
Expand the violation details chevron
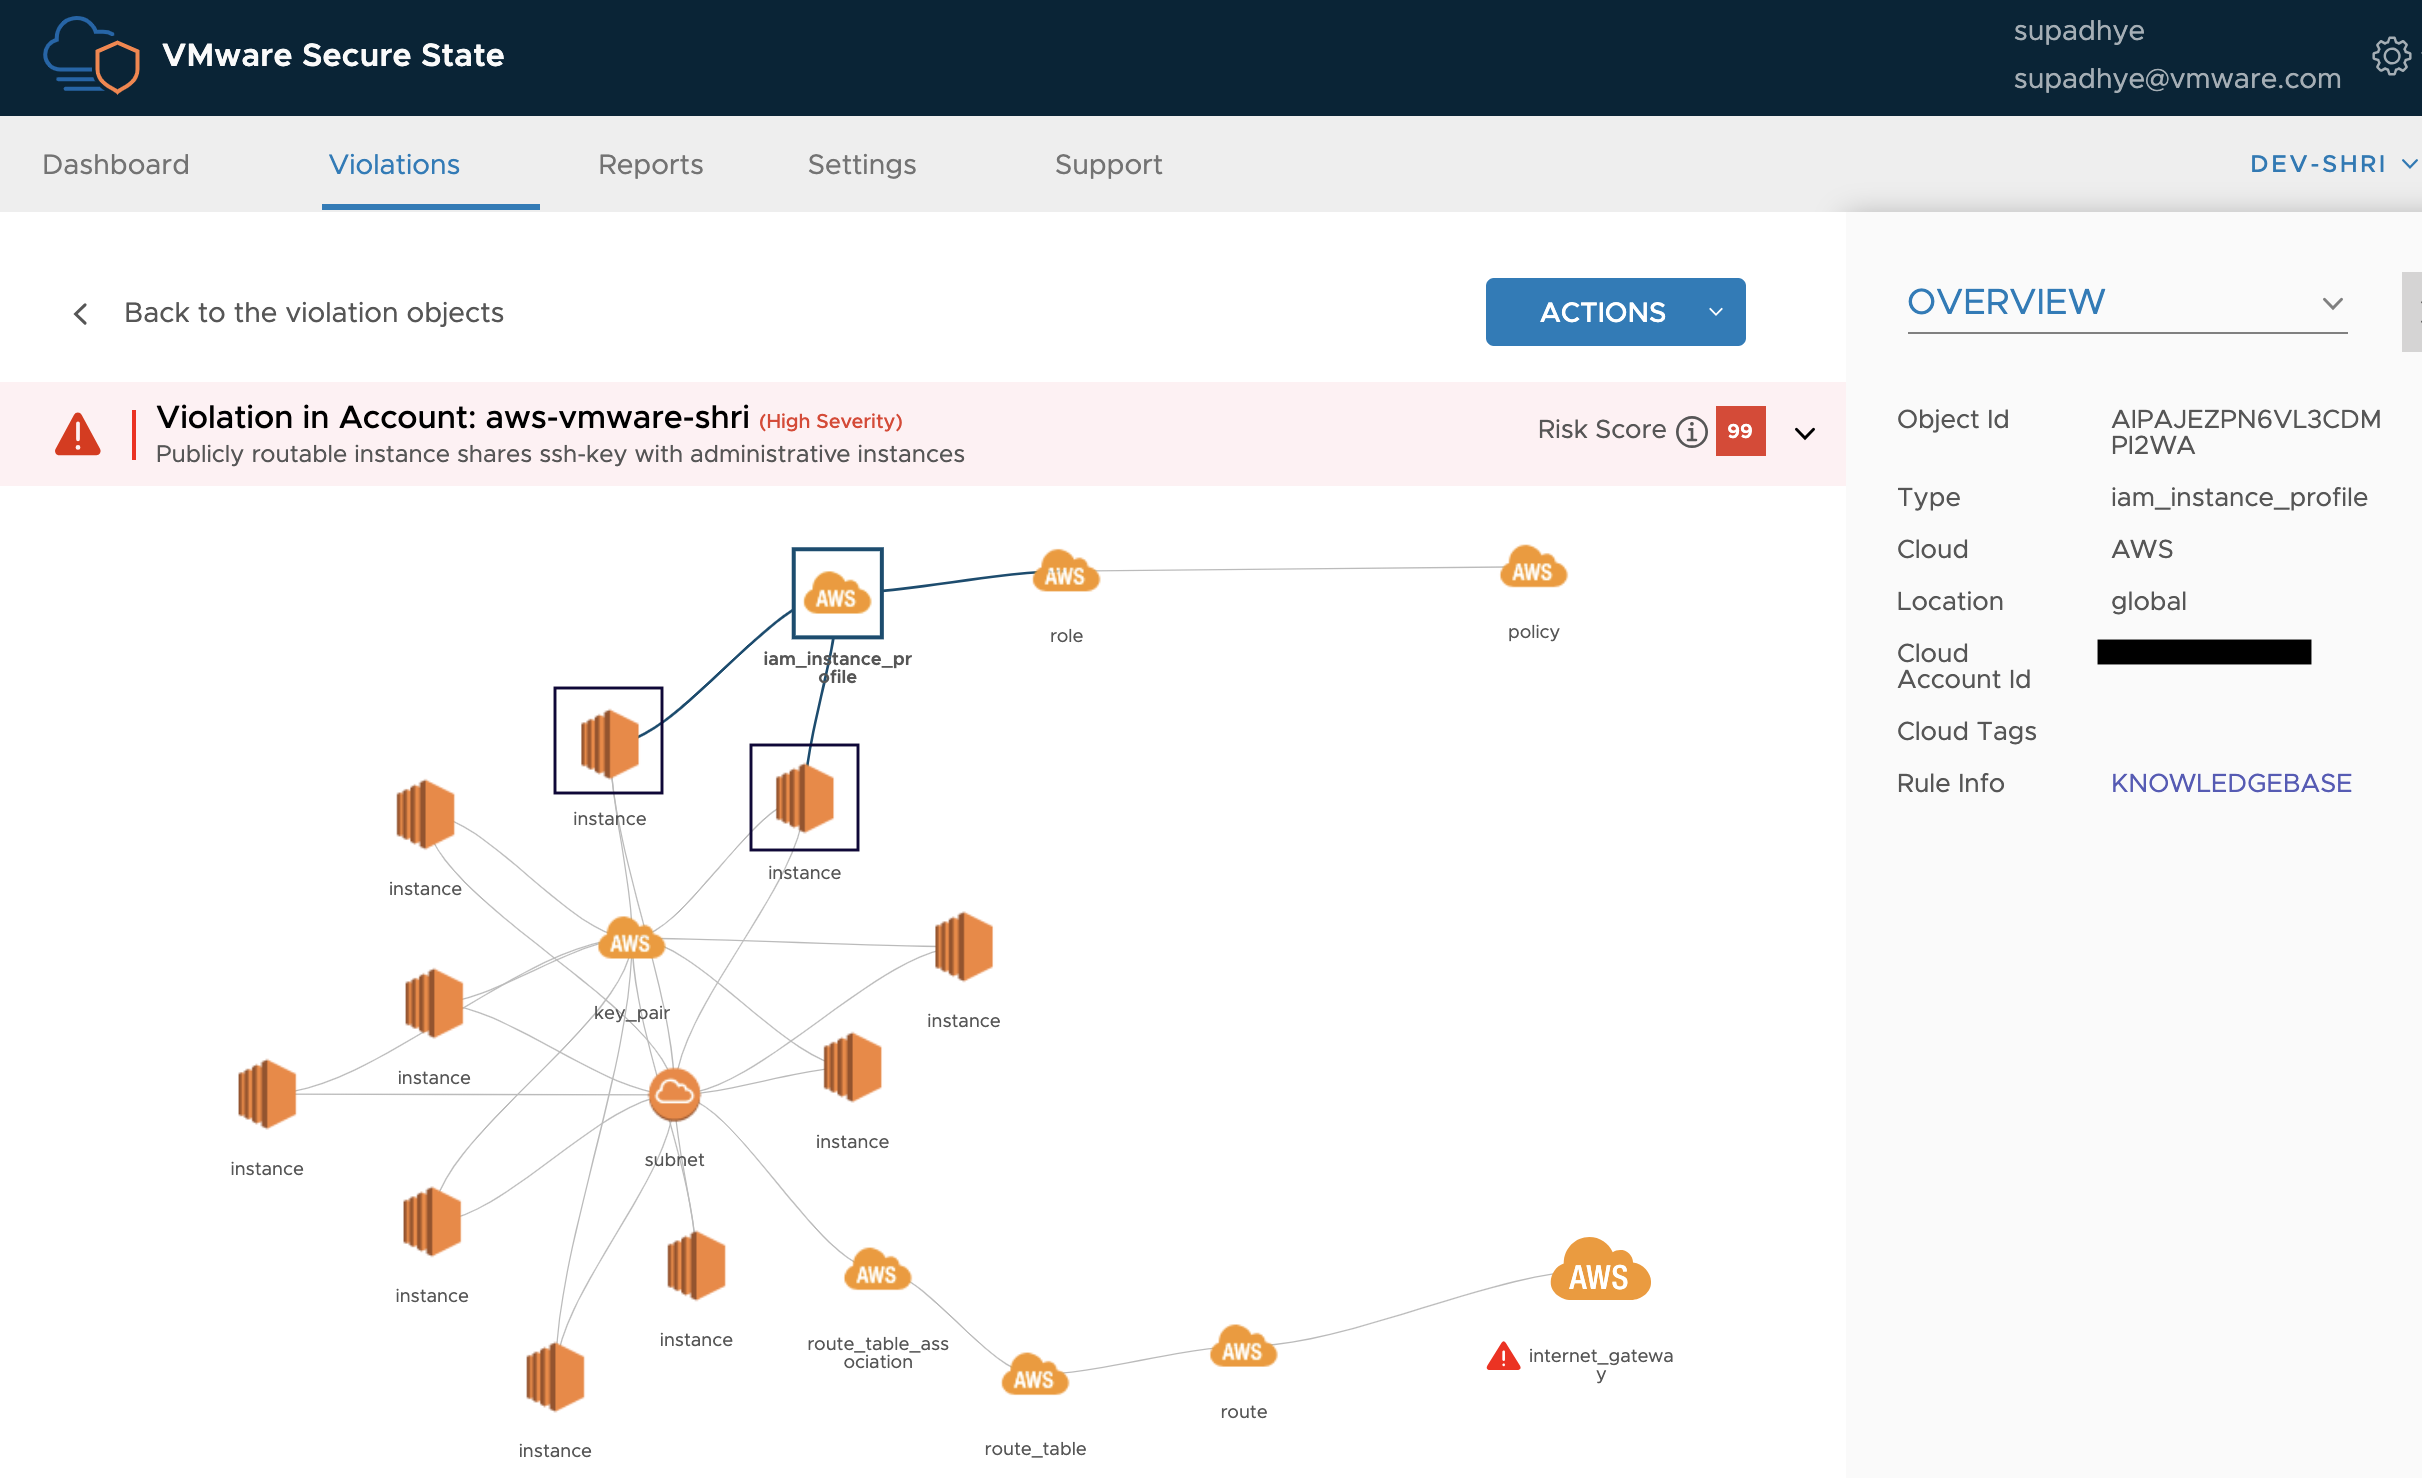[x=1806, y=433]
